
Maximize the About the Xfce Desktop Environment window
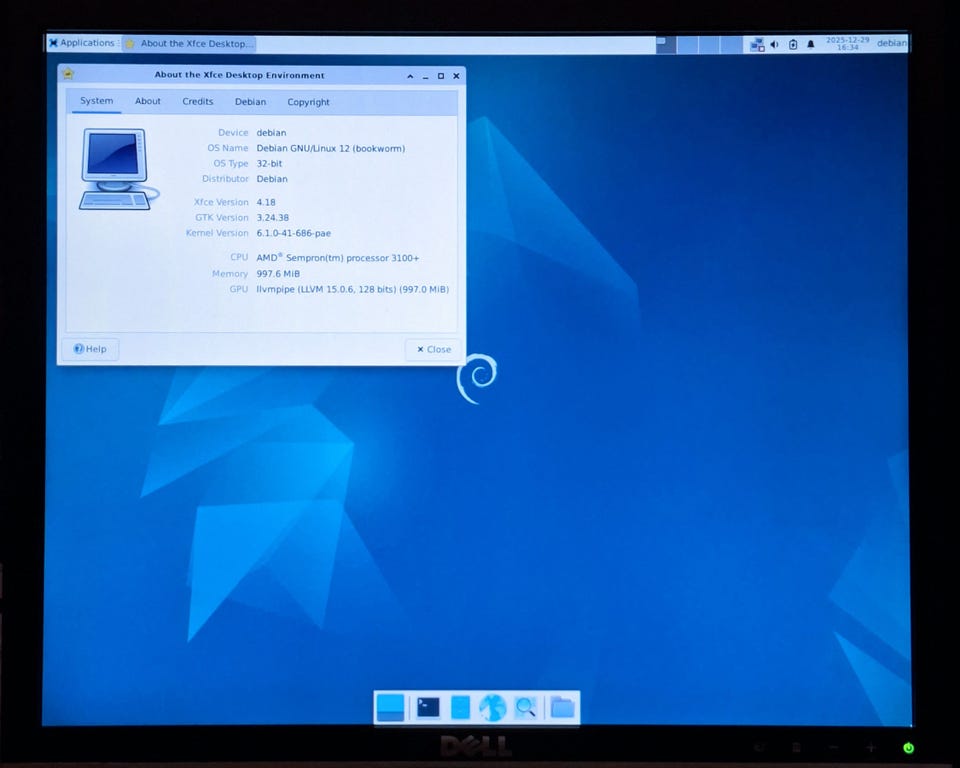point(441,76)
